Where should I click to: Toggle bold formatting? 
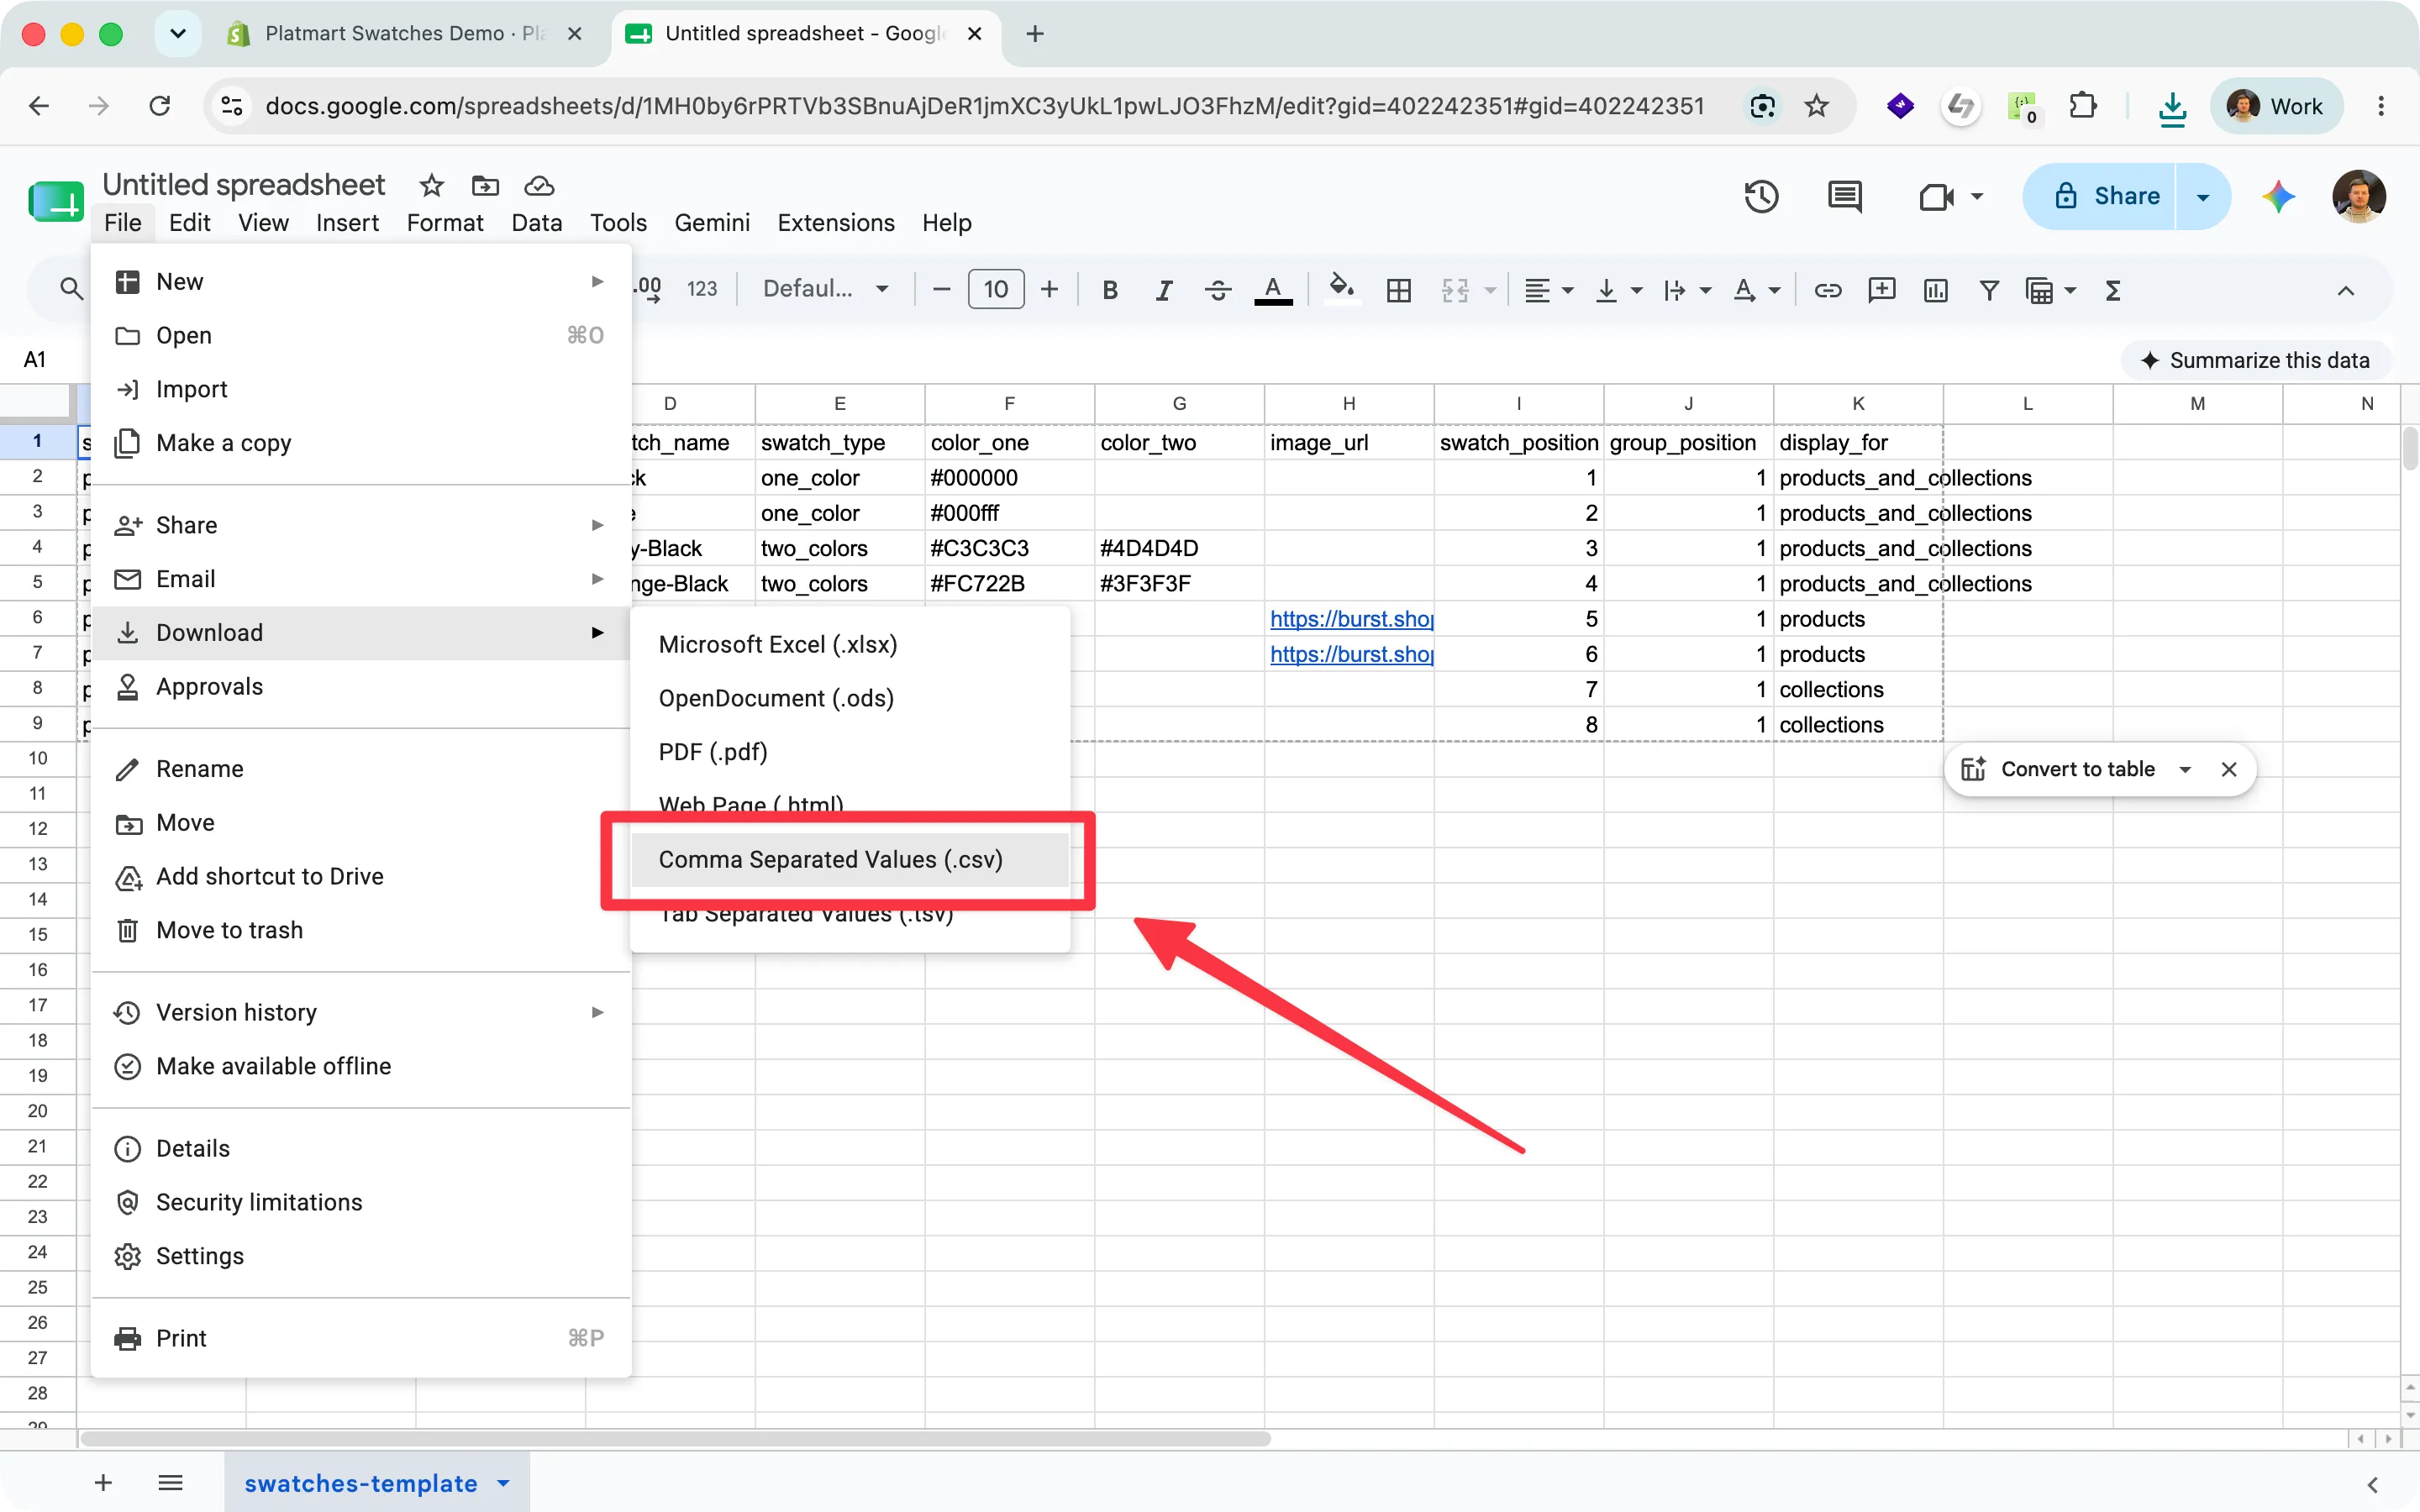(x=1109, y=290)
